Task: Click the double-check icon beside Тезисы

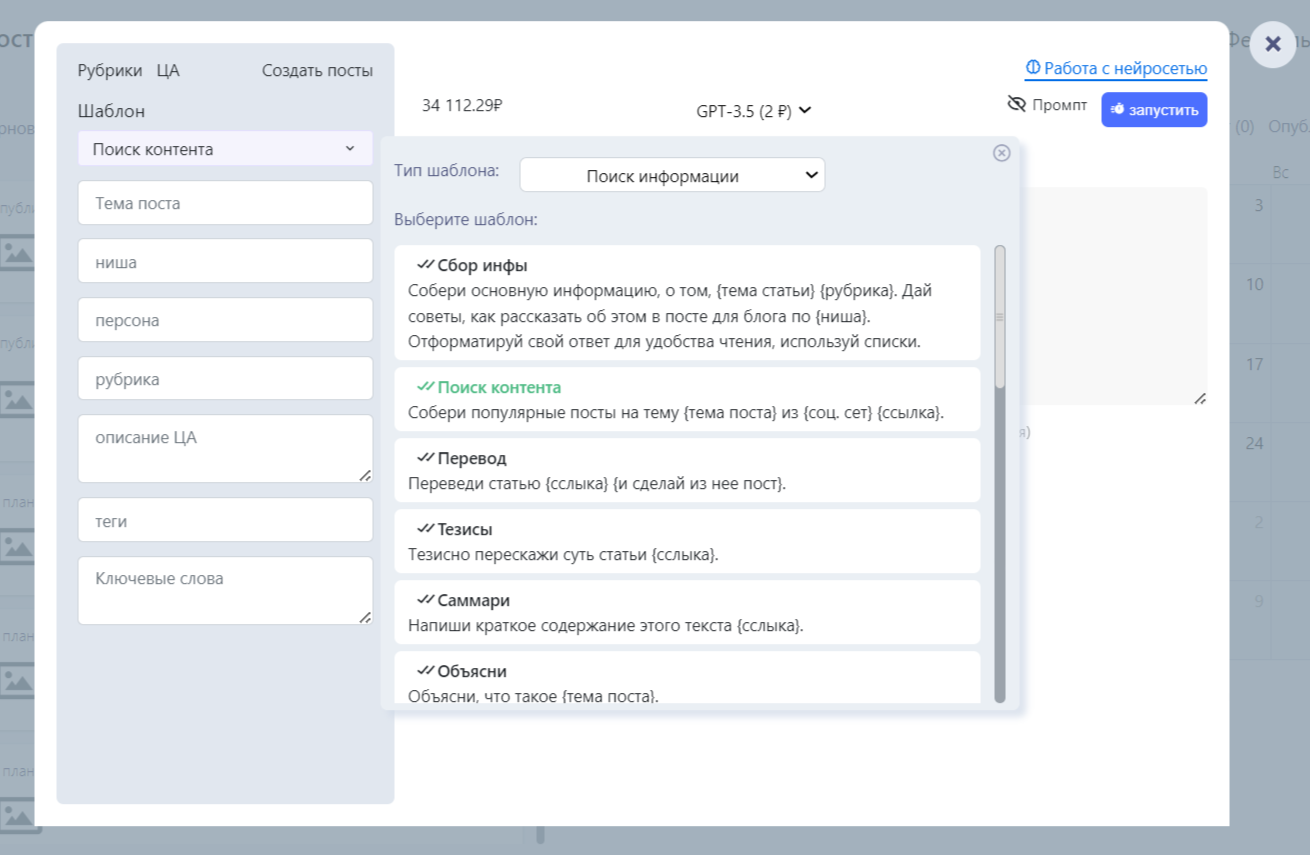Action: pyautogui.click(x=426, y=529)
